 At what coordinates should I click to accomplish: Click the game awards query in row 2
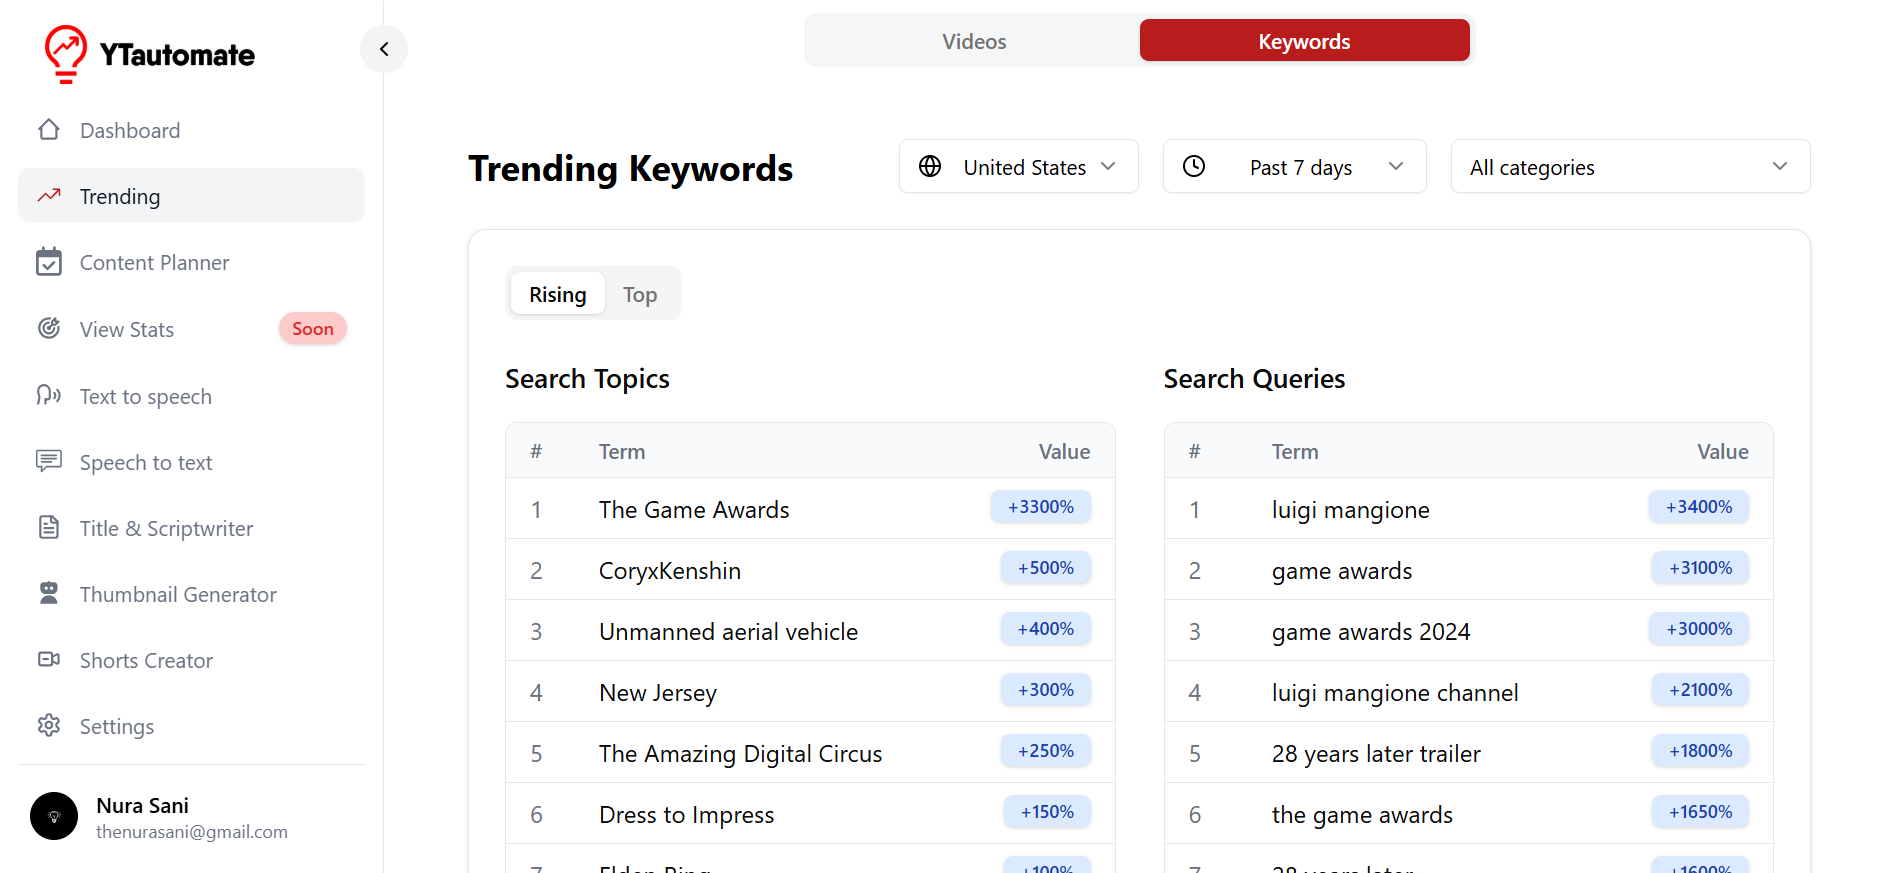point(1342,571)
